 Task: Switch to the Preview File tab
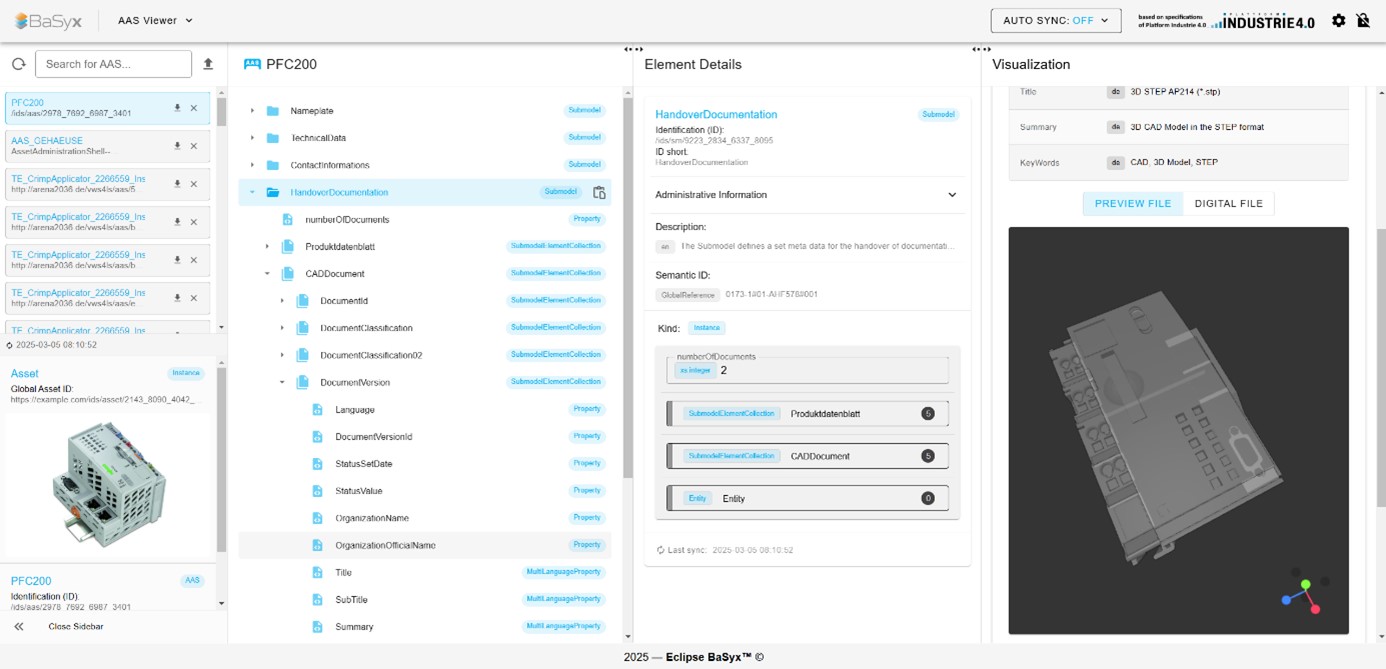click(x=1133, y=203)
